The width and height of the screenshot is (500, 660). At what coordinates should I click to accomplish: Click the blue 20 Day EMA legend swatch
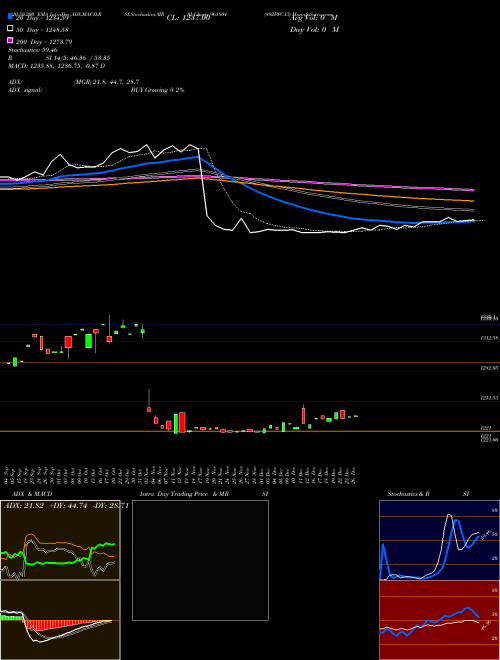pyautogui.click(x=11, y=16)
